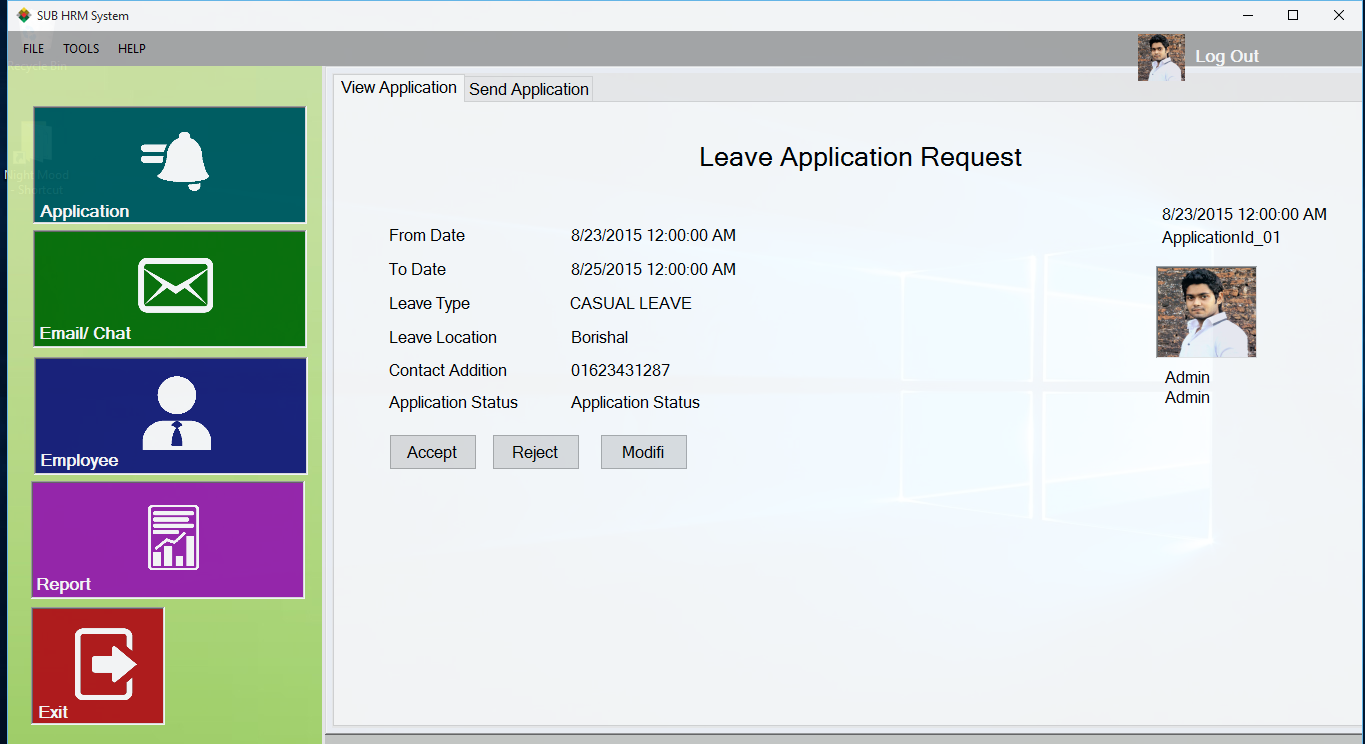
Task: Click the applicant's profile photo
Action: (x=1205, y=311)
